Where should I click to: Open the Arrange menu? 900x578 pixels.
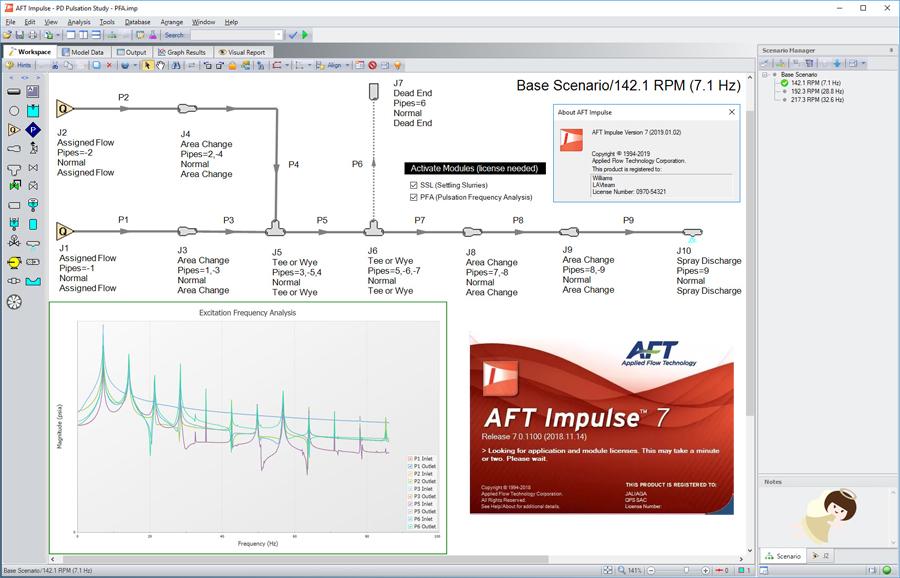tap(172, 22)
